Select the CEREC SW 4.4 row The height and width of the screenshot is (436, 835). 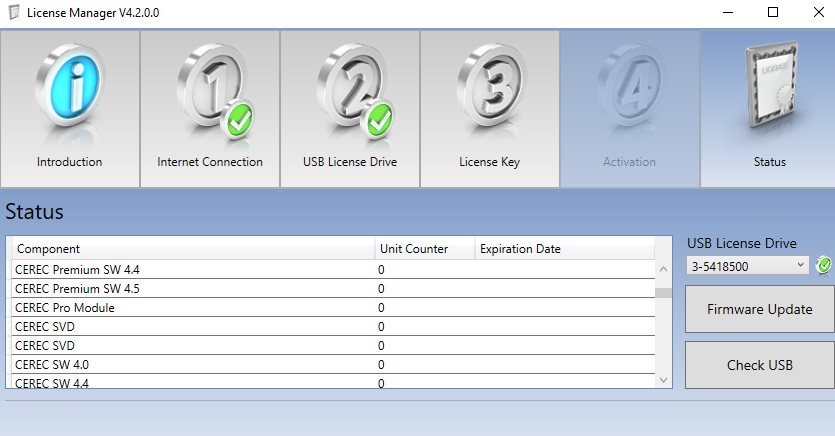click(x=333, y=382)
